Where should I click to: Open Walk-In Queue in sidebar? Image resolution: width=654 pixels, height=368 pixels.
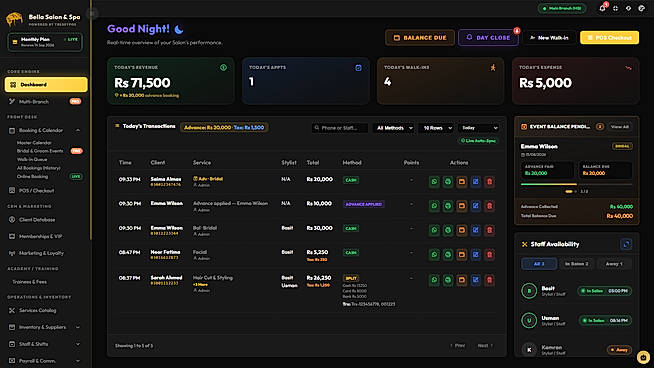32,159
